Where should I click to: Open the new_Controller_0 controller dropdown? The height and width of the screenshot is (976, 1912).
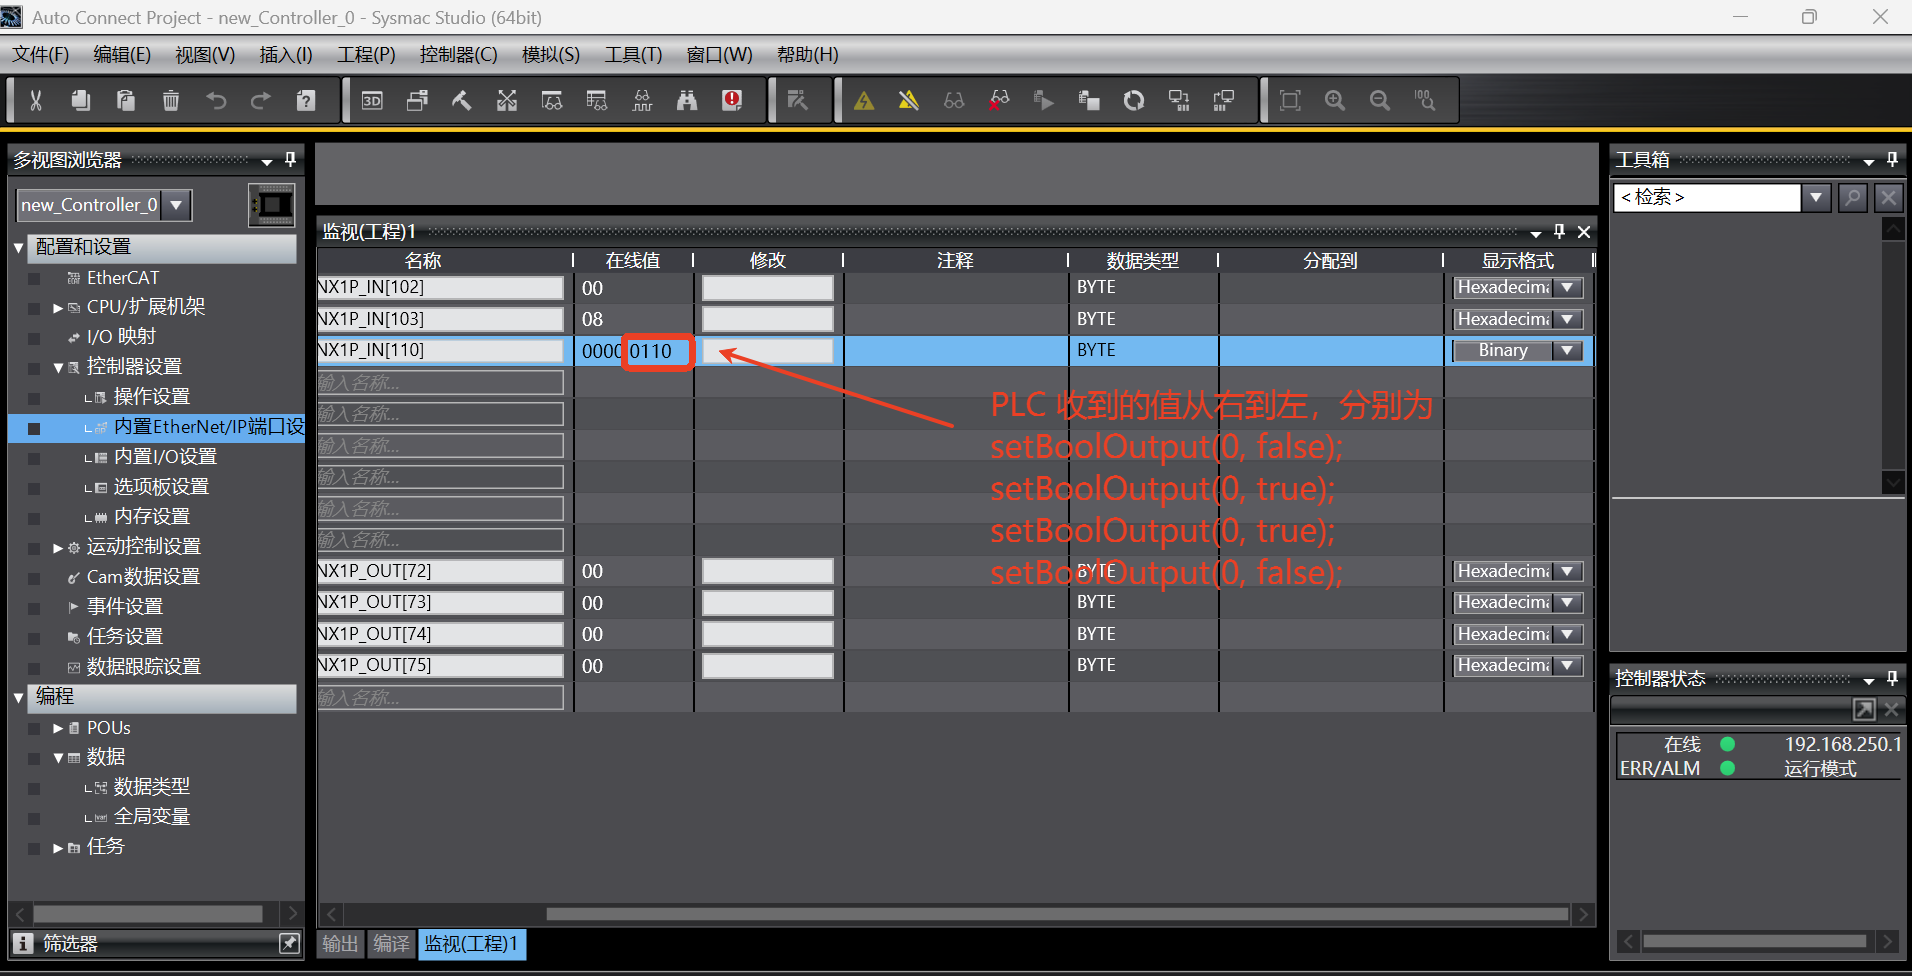pyautogui.click(x=177, y=205)
